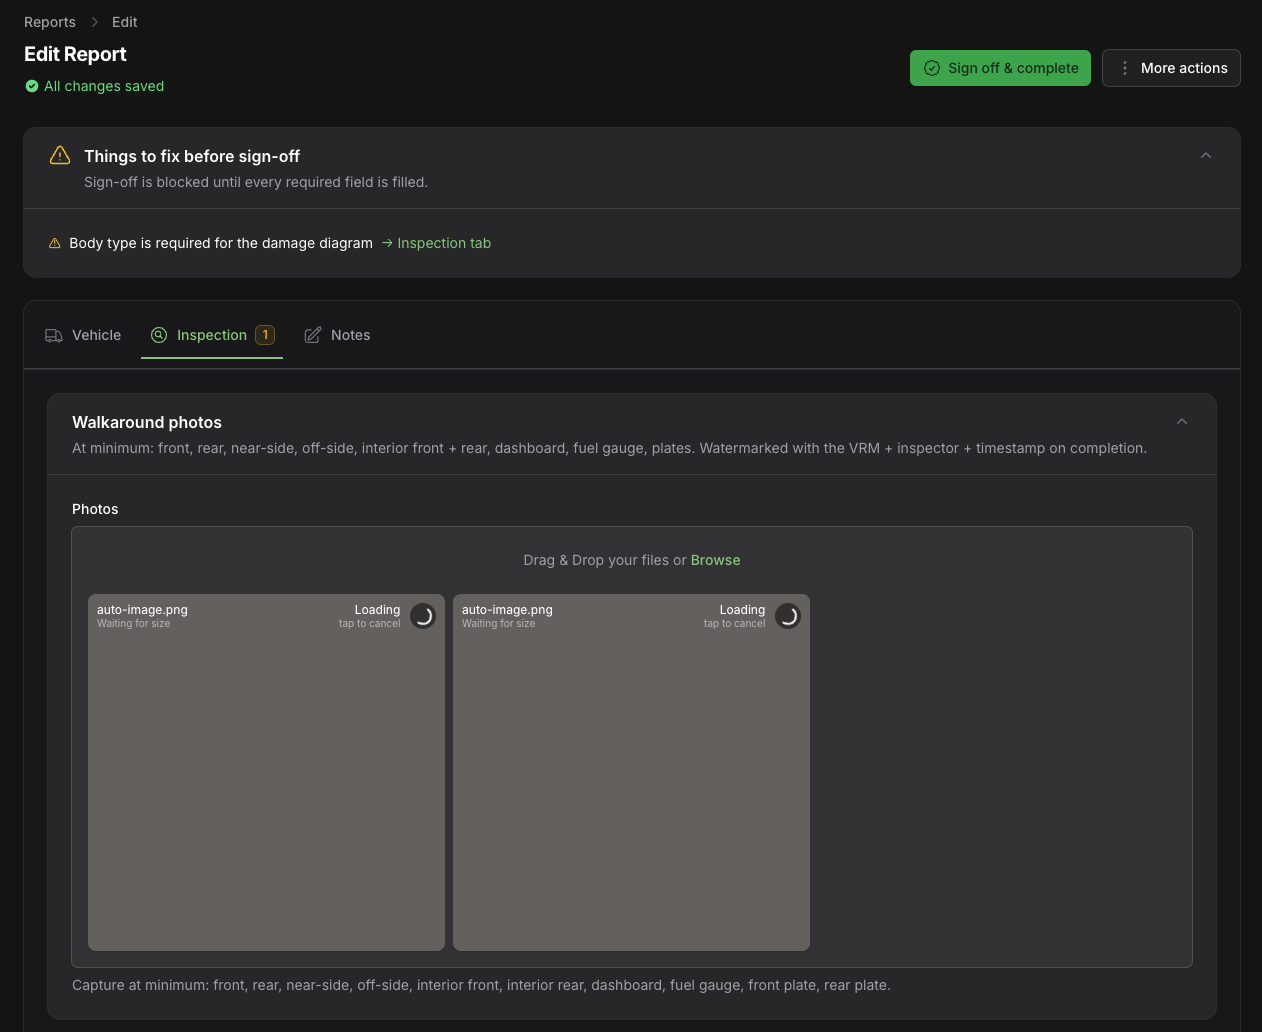Click Browse to select photo files
The image size is (1262, 1032).
click(x=716, y=560)
